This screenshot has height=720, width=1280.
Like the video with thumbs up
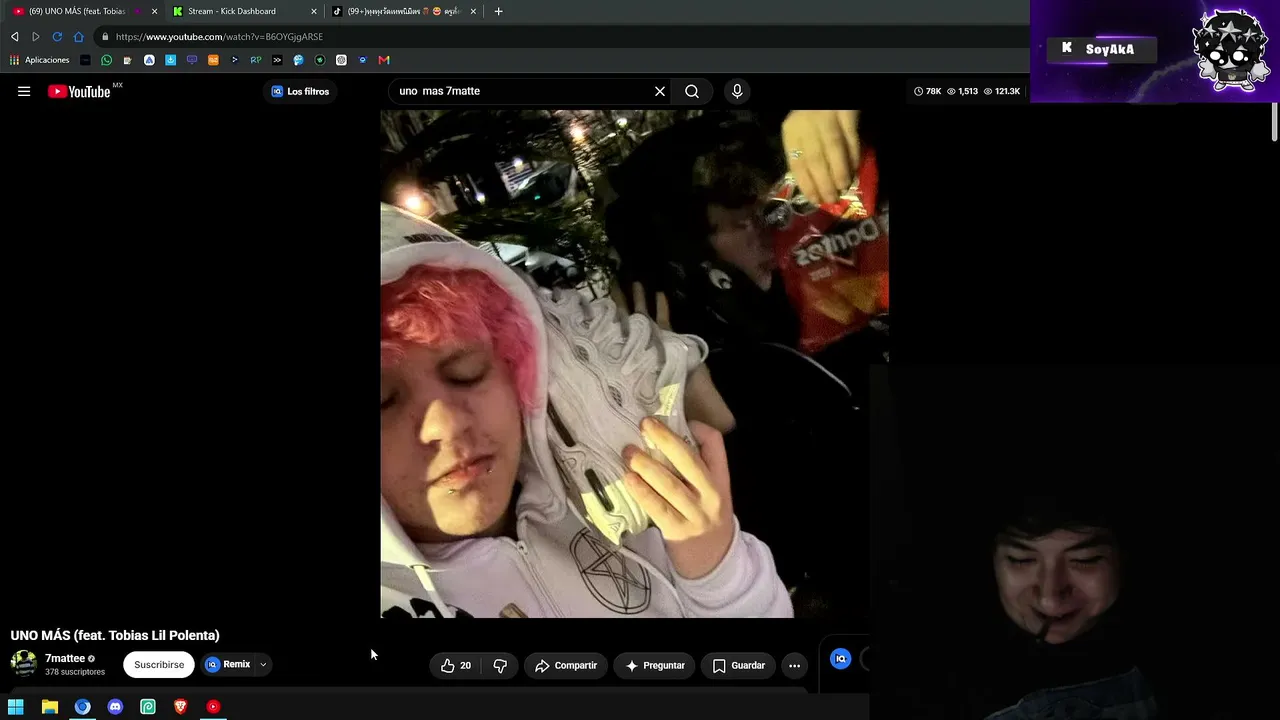[456, 665]
